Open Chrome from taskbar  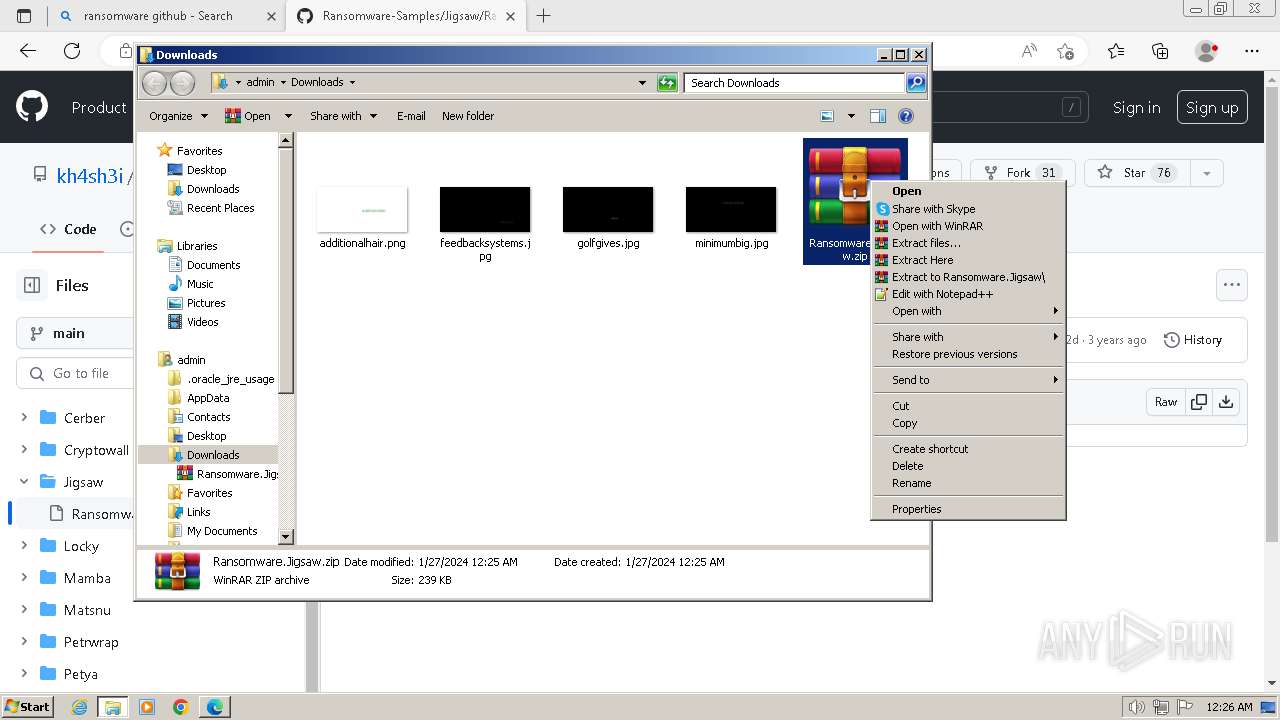(180, 707)
